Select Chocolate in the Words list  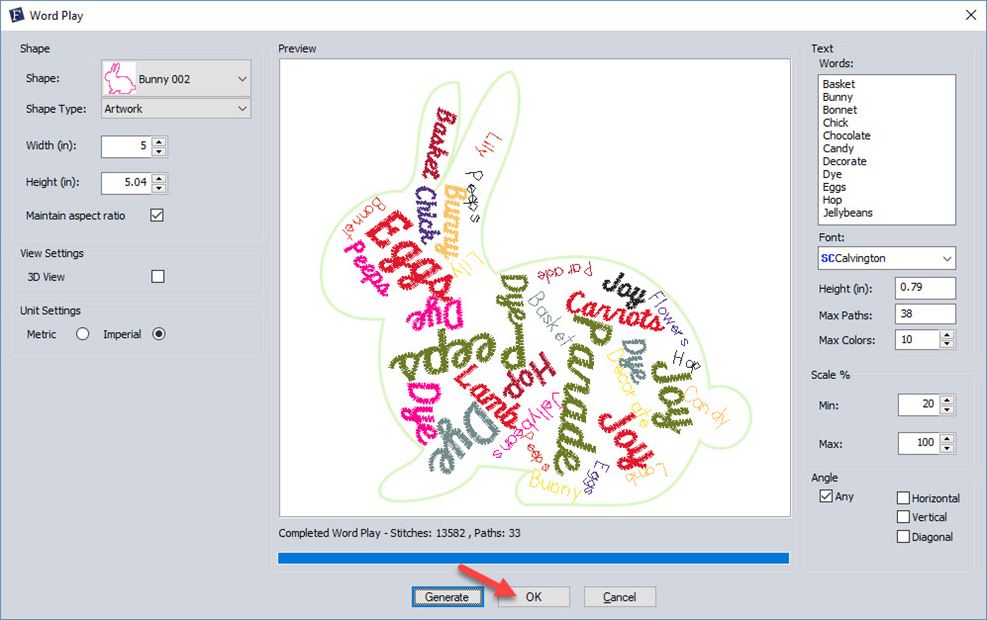(x=846, y=135)
